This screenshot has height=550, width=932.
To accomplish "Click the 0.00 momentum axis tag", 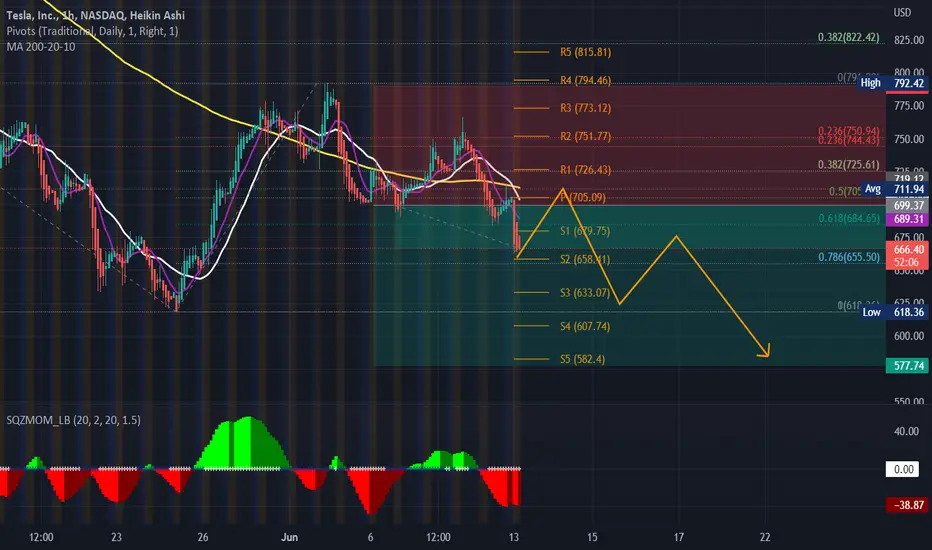I will tap(903, 469).
